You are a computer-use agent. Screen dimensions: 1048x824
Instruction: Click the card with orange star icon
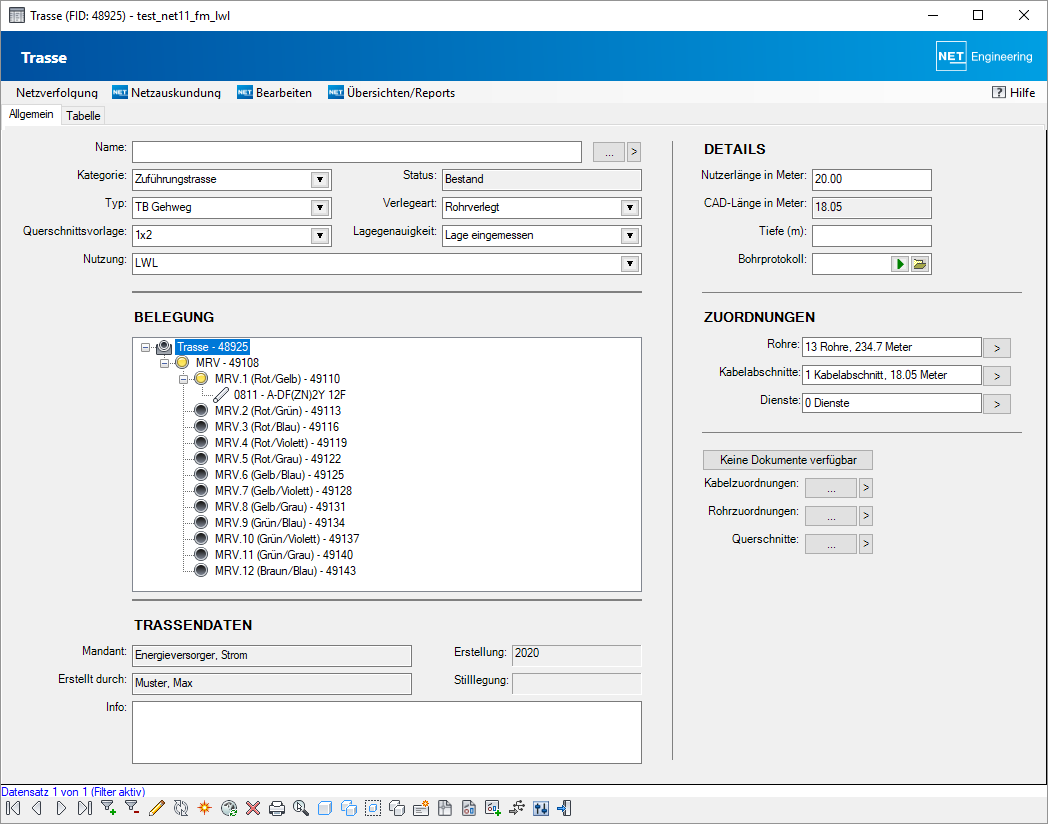pos(421,809)
